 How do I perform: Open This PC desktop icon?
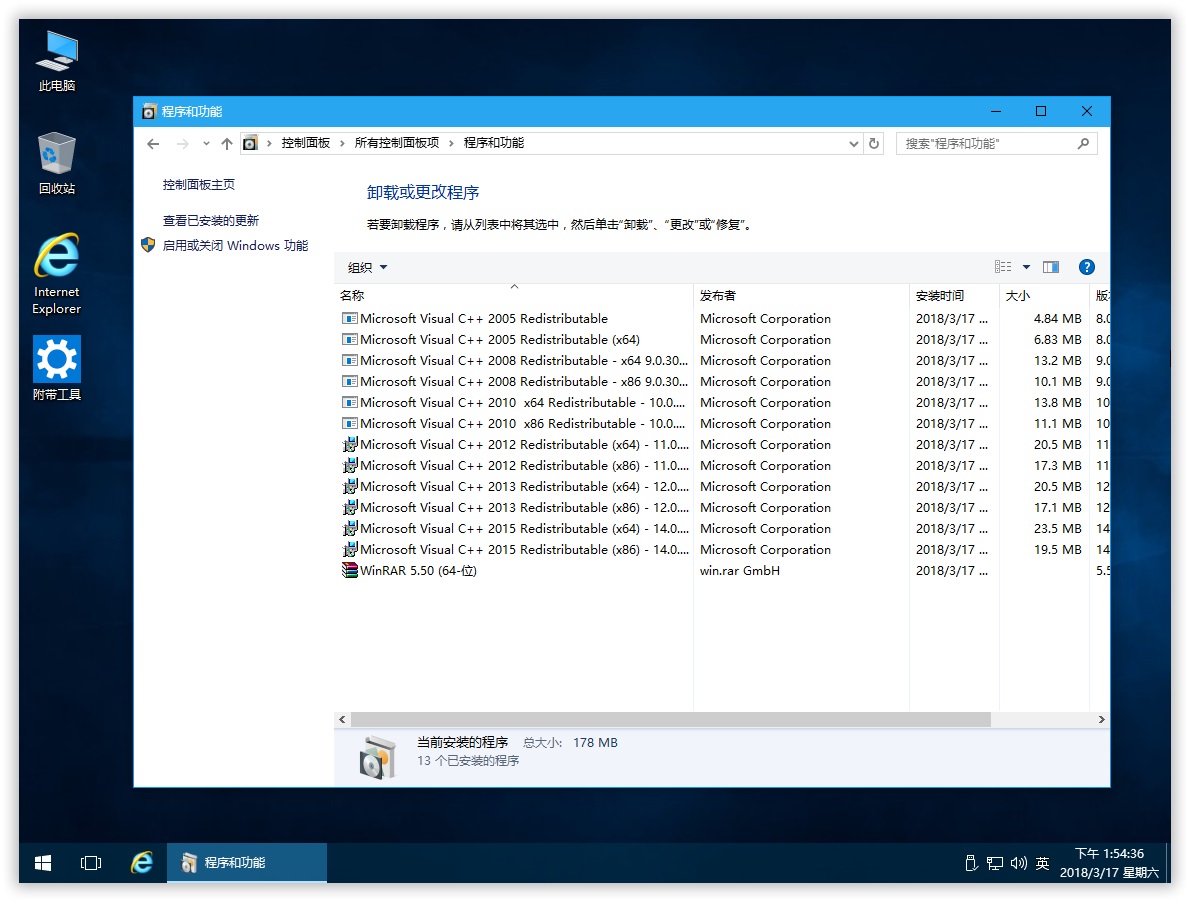coord(57,61)
